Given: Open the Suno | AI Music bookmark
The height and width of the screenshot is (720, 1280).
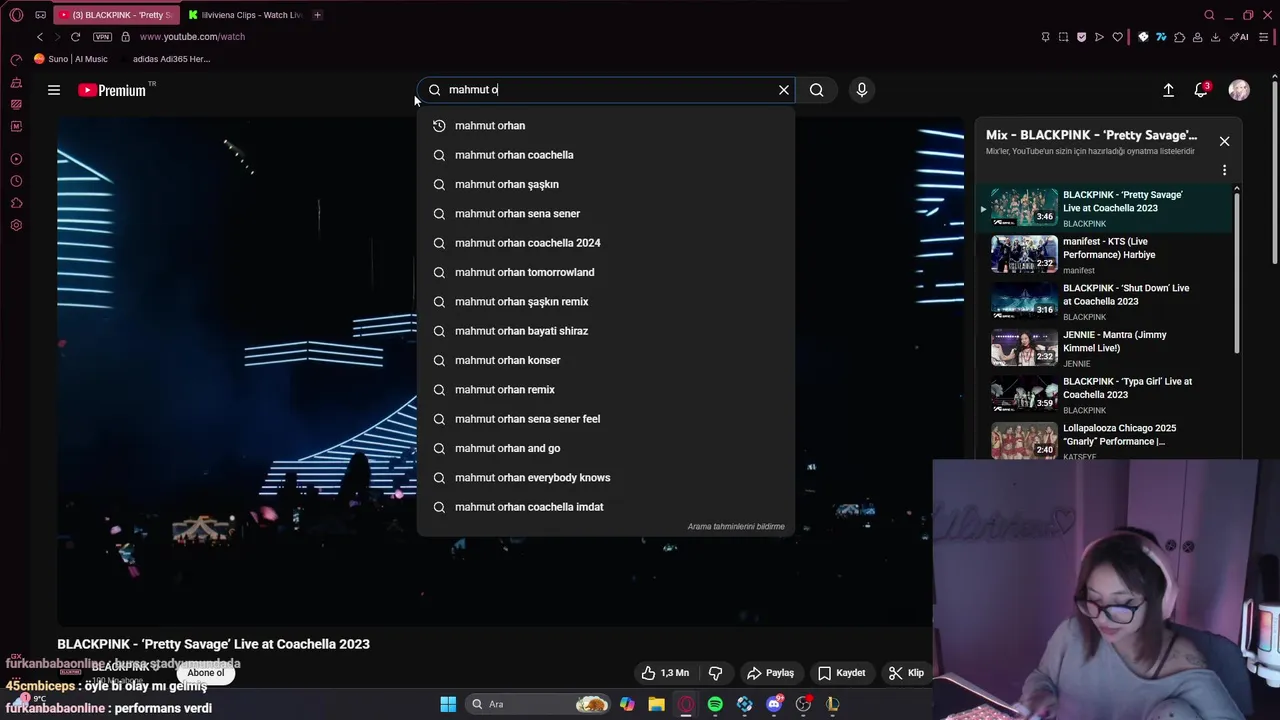Looking at the screenshot, I should (x=71, y=59).
